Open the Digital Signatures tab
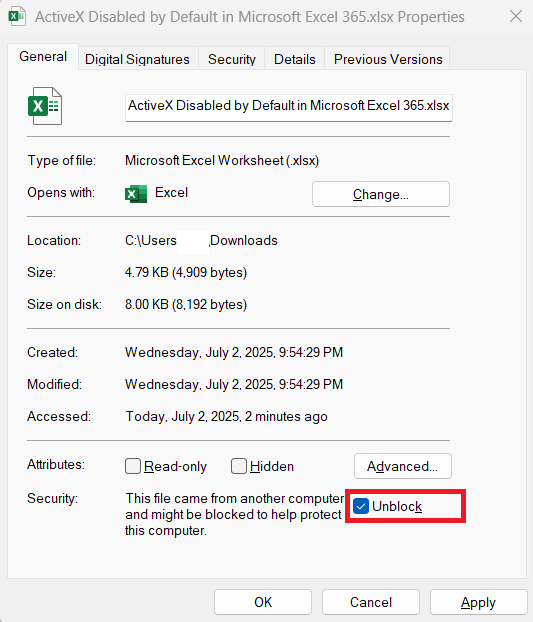Screen dimensions: 533x622 tap(137, 59)
